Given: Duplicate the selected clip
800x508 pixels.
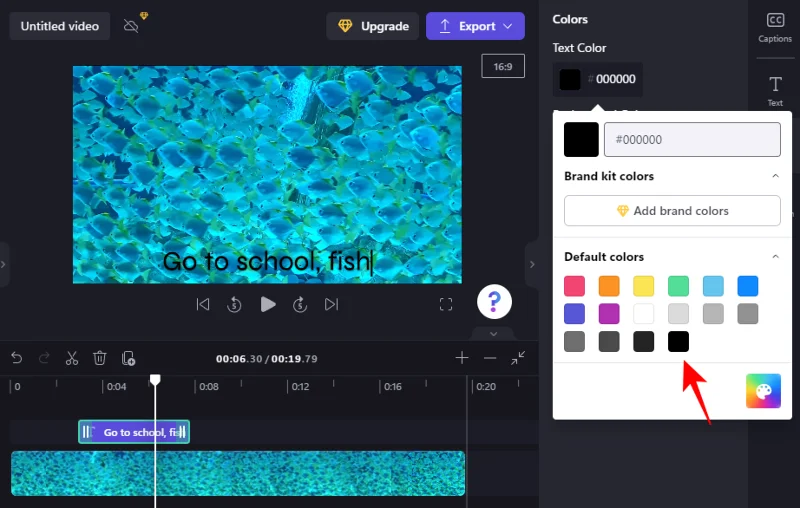Looking at the screenshot, I should [x=128, y=358].
